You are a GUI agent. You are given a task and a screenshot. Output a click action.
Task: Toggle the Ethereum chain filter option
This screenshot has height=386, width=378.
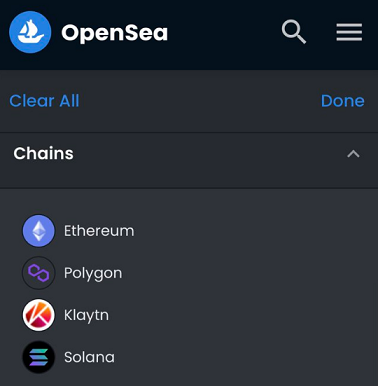click(189, 231)
